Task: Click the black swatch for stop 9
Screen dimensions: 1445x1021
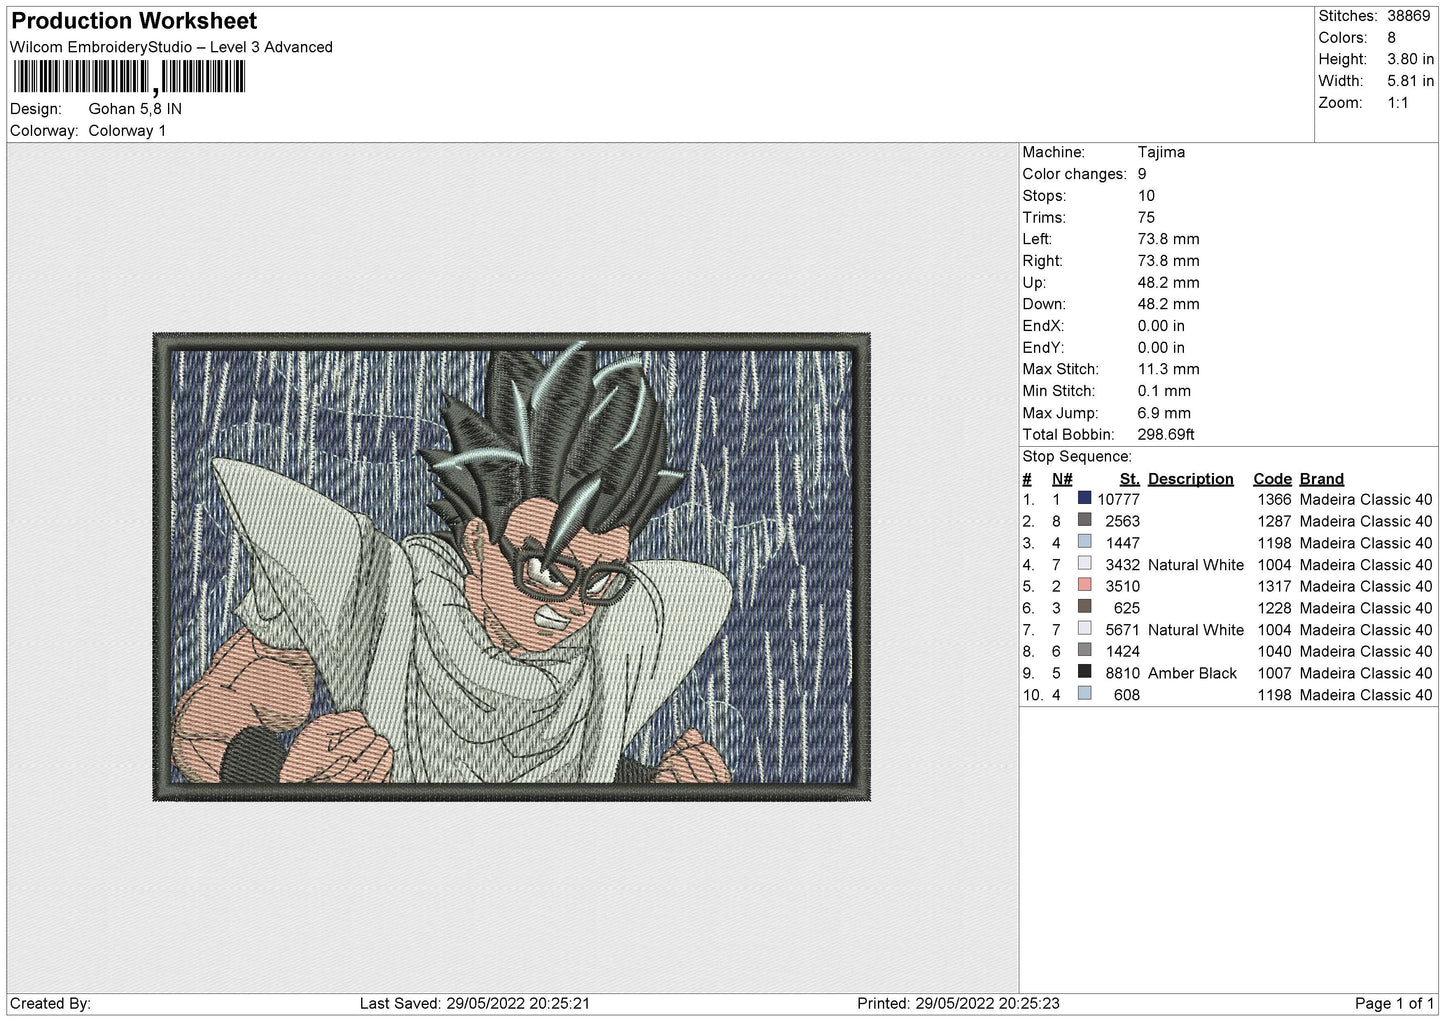Action: click(1084, 672)
